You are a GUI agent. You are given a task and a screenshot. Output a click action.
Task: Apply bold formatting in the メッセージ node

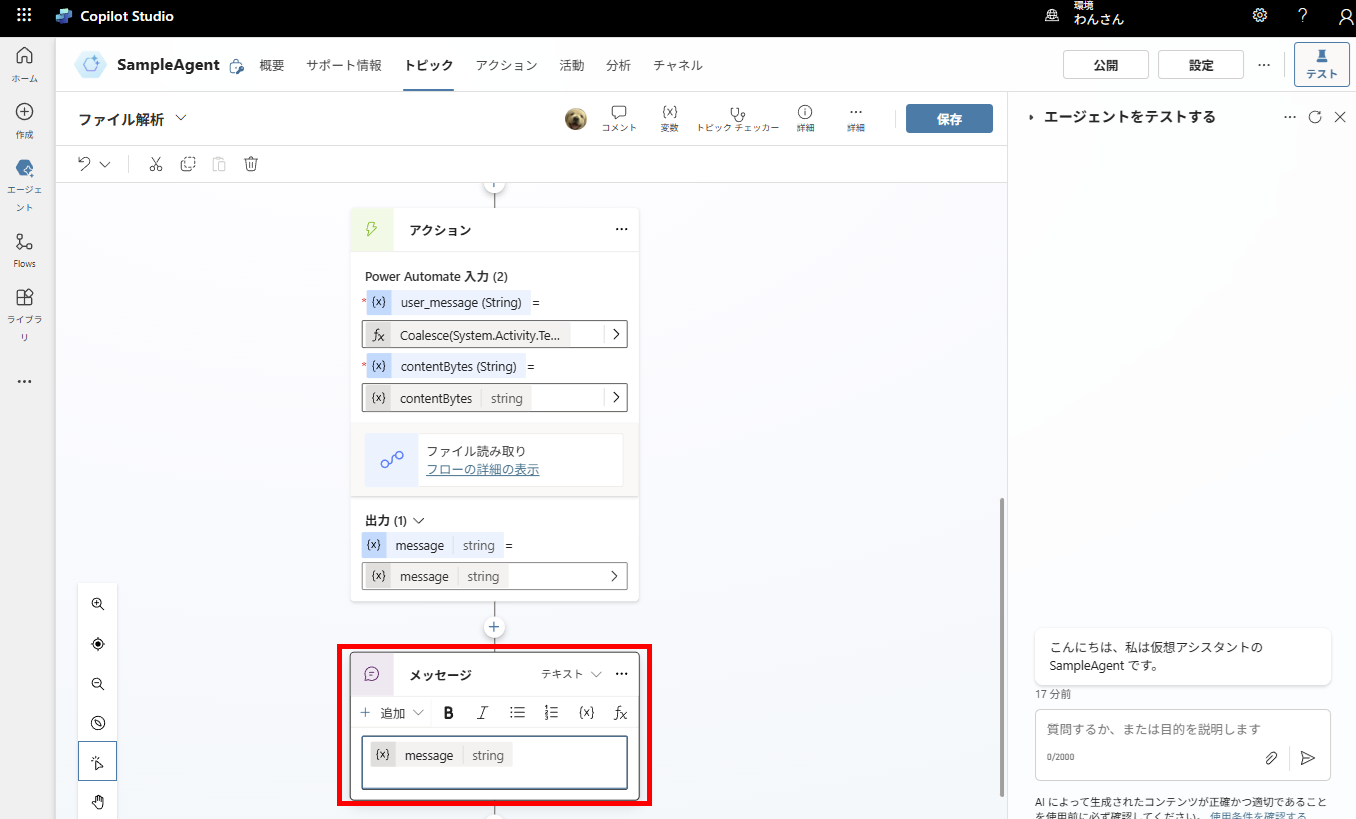point(448,712)
